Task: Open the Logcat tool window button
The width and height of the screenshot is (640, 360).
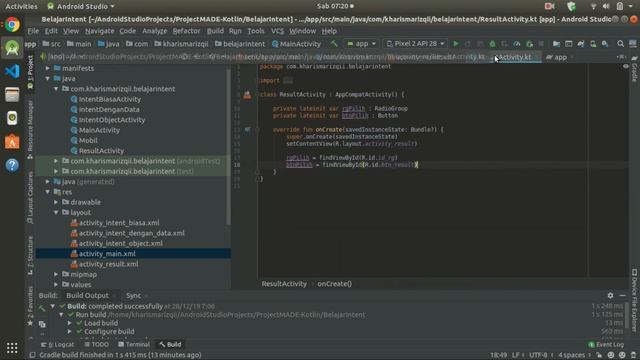Action: click(x=58, y=344)
